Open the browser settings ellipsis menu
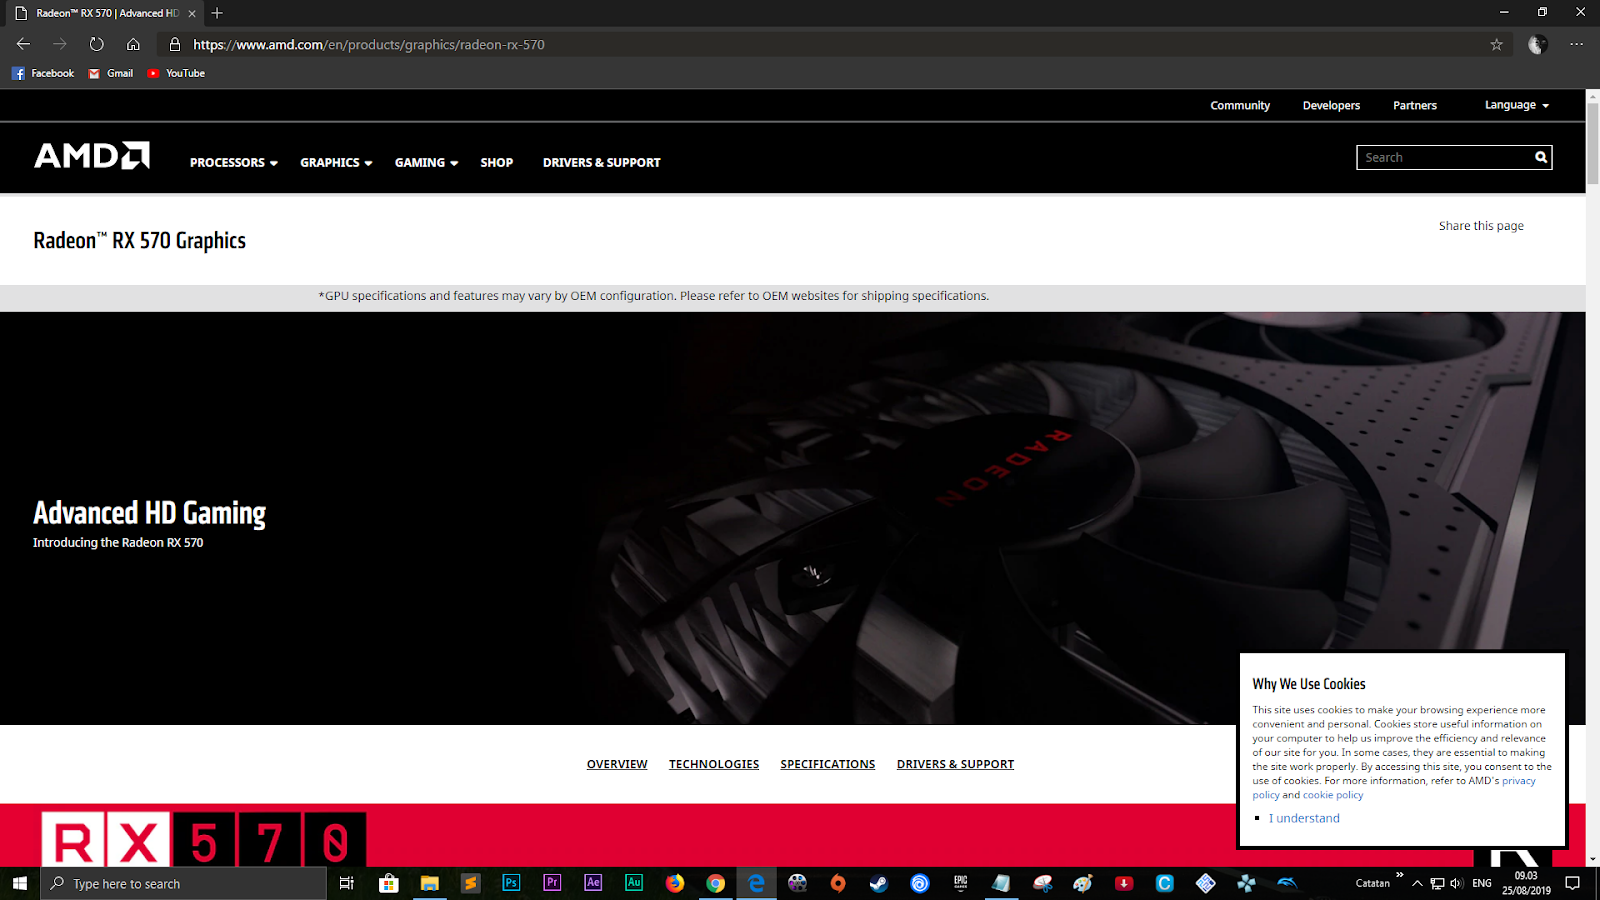The image size is (1600, 900). pos(1577,44)
